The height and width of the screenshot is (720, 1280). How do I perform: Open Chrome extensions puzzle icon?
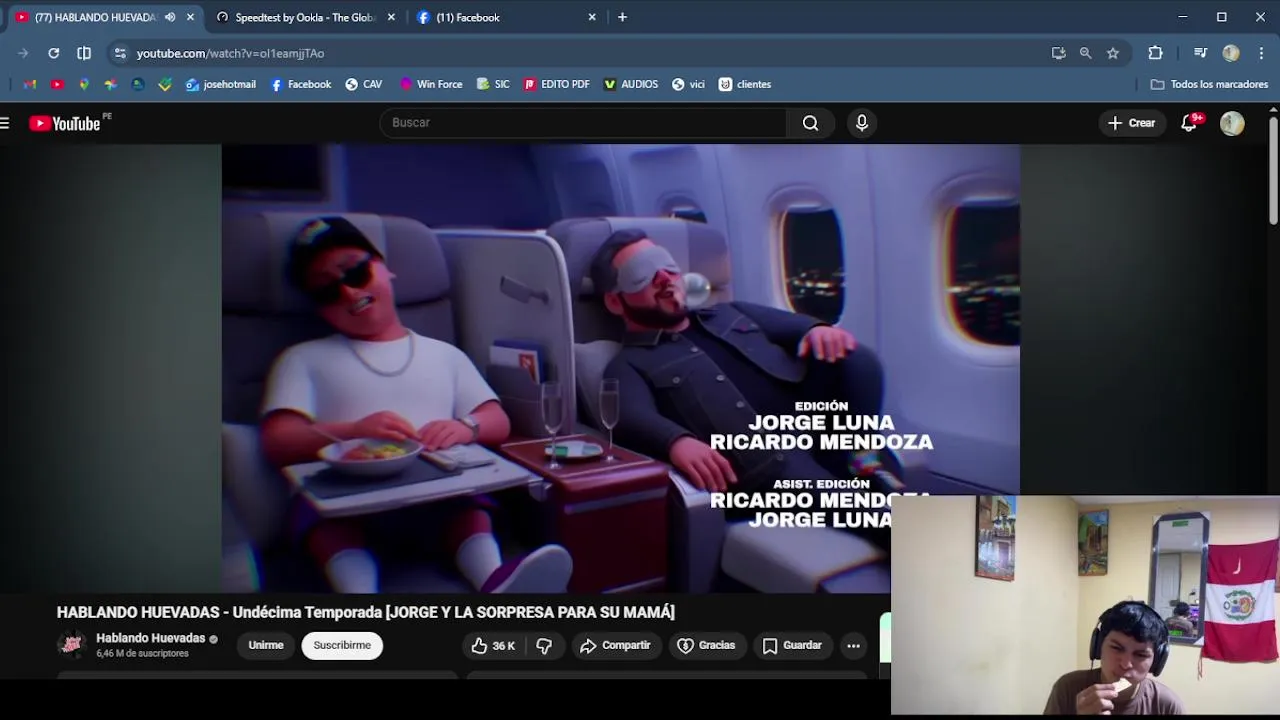(1155, 53)
